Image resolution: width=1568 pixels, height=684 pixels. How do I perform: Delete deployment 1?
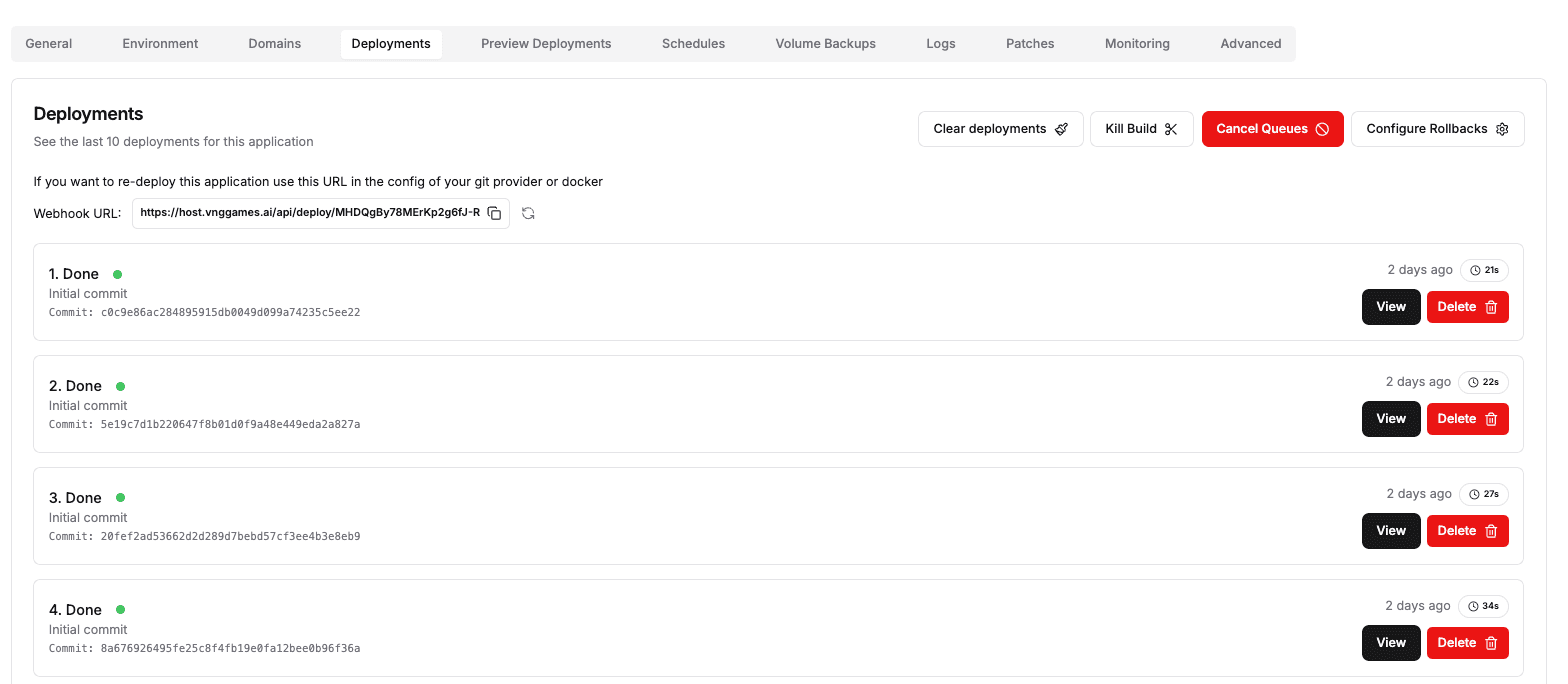point(1468,307)
